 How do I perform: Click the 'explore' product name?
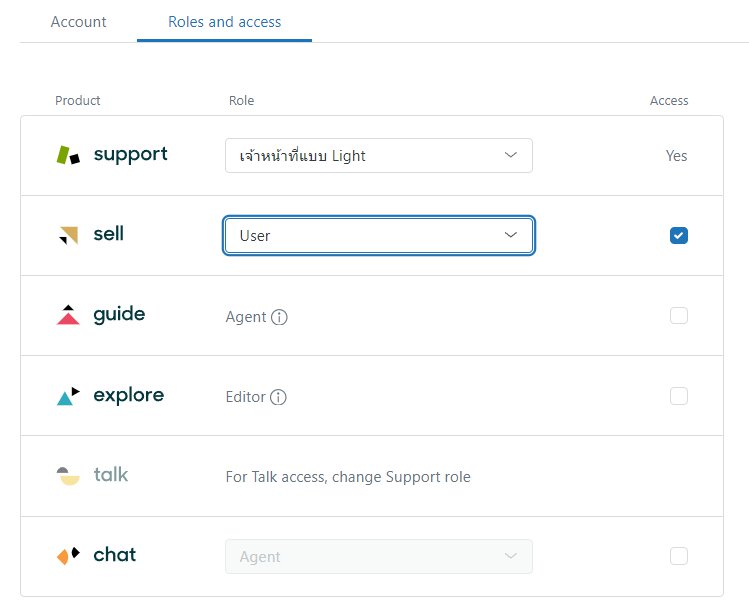coord(128,395)
